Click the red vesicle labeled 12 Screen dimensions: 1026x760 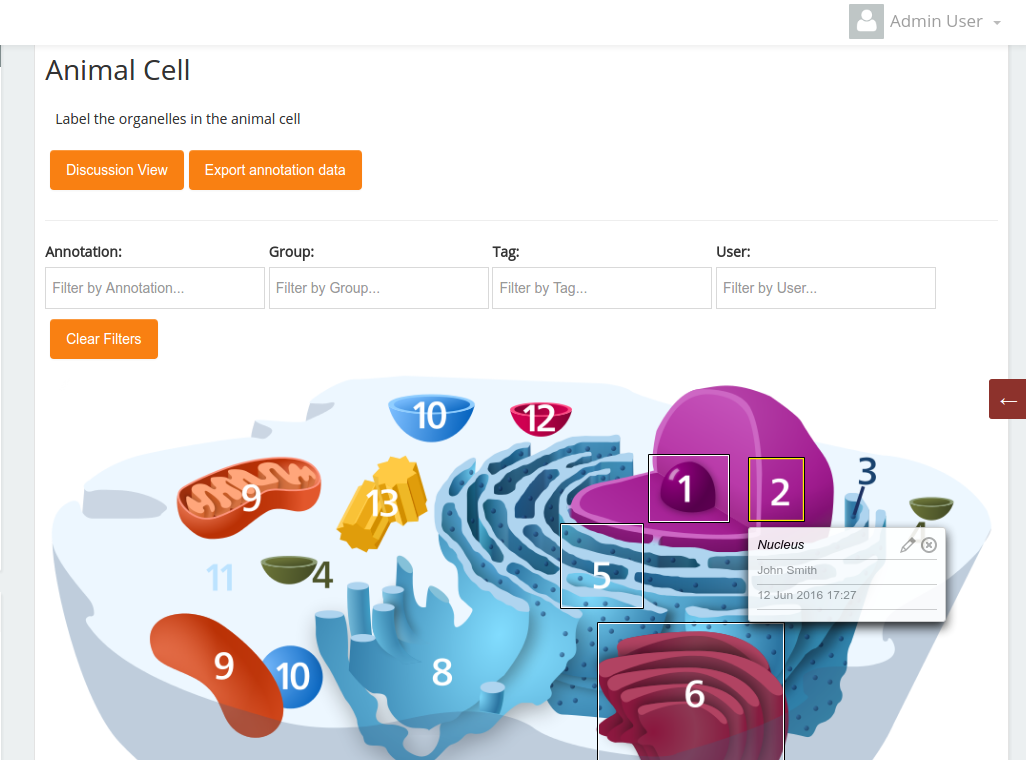540,419
